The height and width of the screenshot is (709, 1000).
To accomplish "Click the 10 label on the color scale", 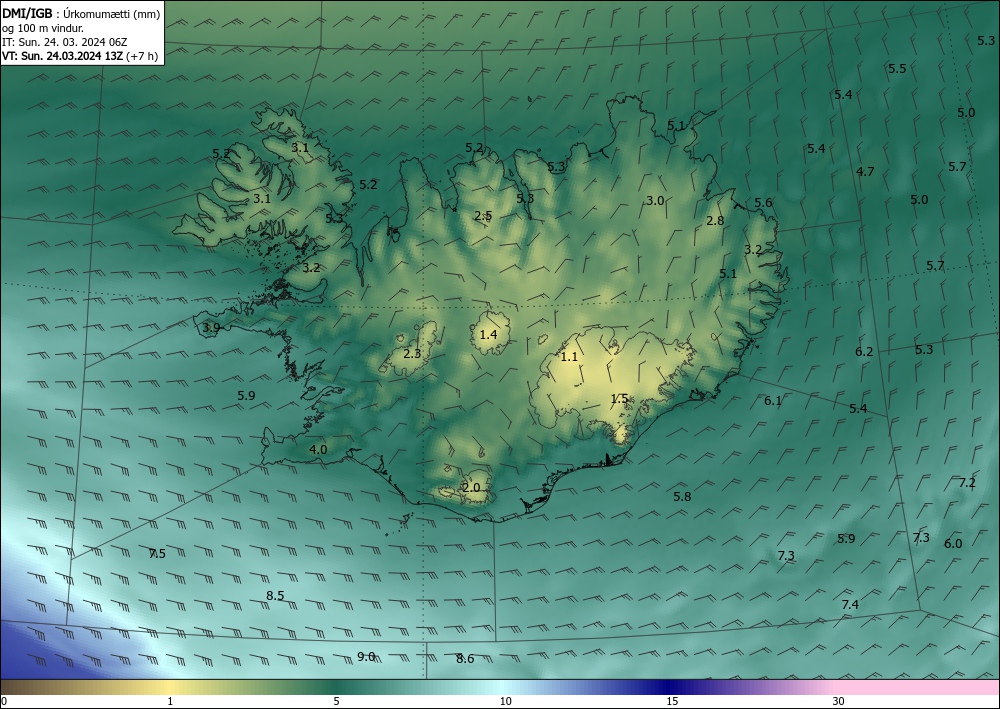I will 505,702.
